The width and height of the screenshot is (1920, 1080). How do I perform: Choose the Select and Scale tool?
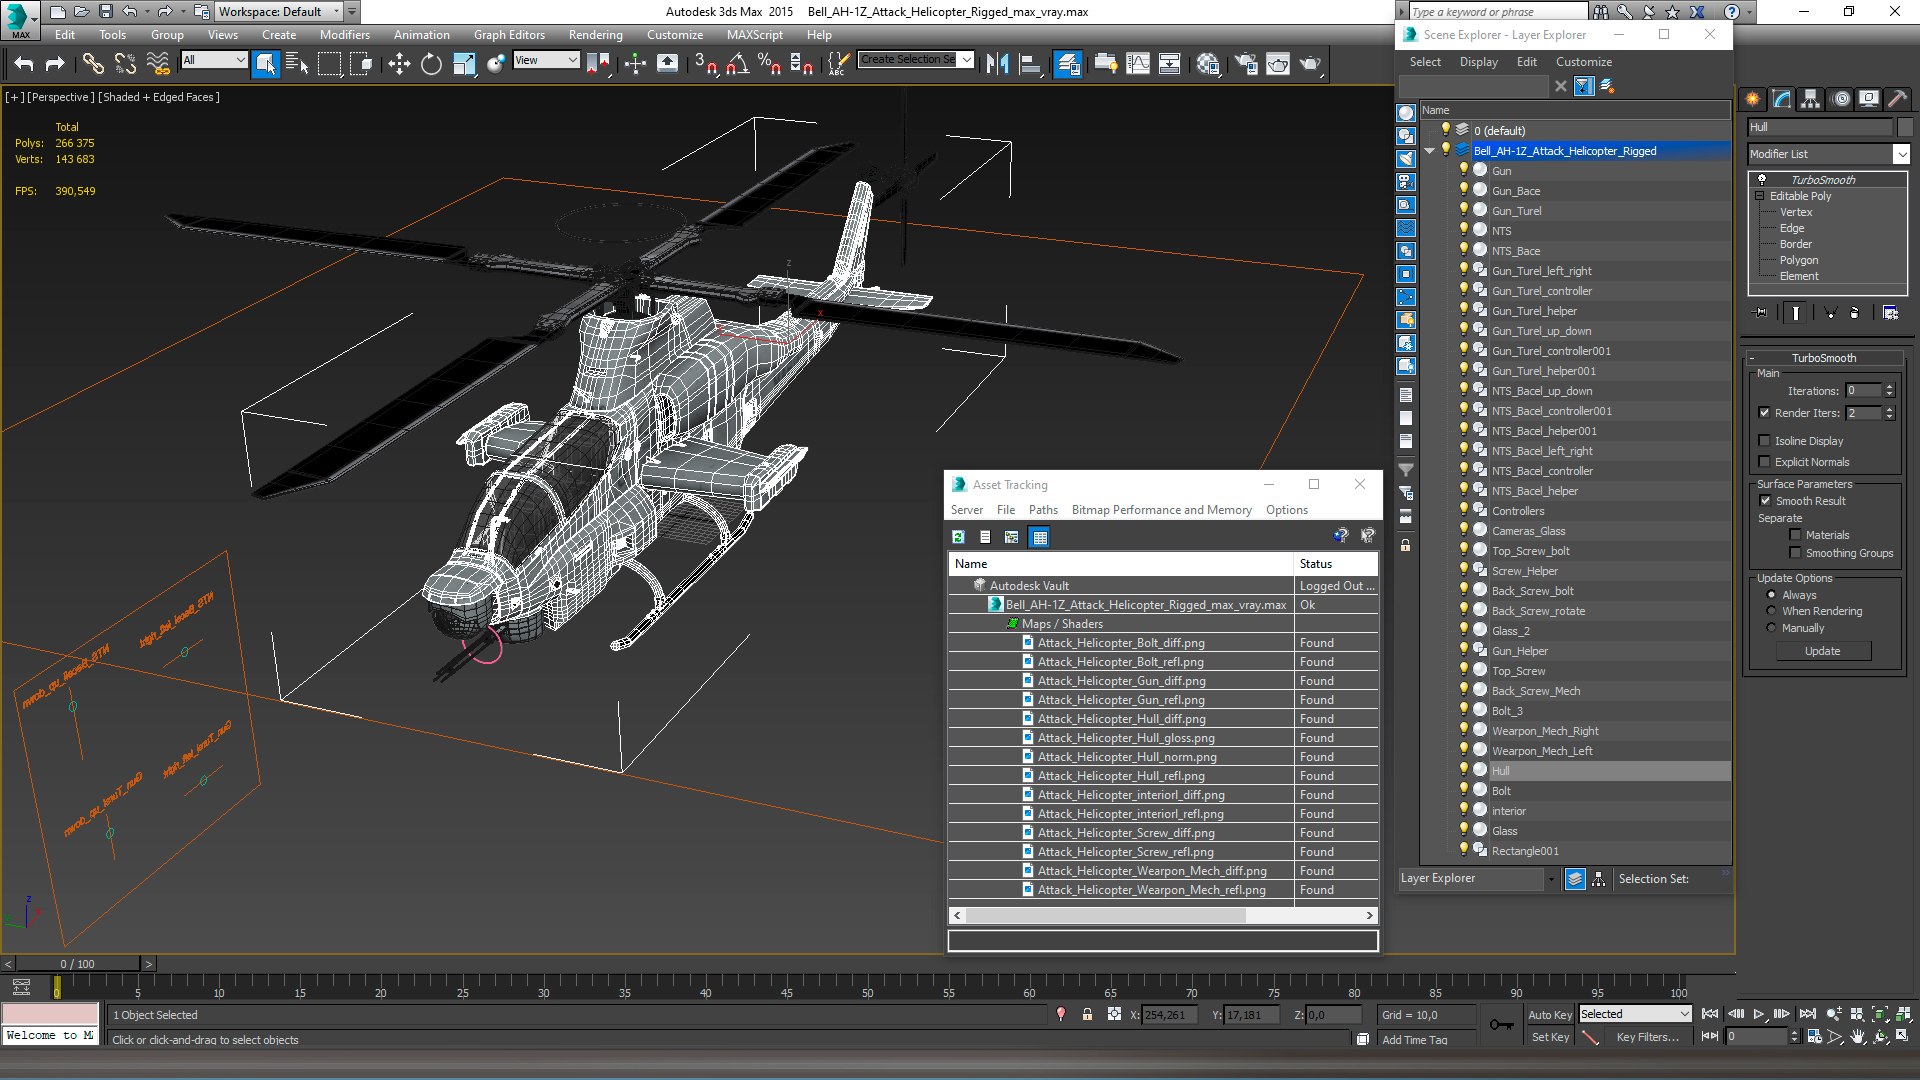point(464,64)
